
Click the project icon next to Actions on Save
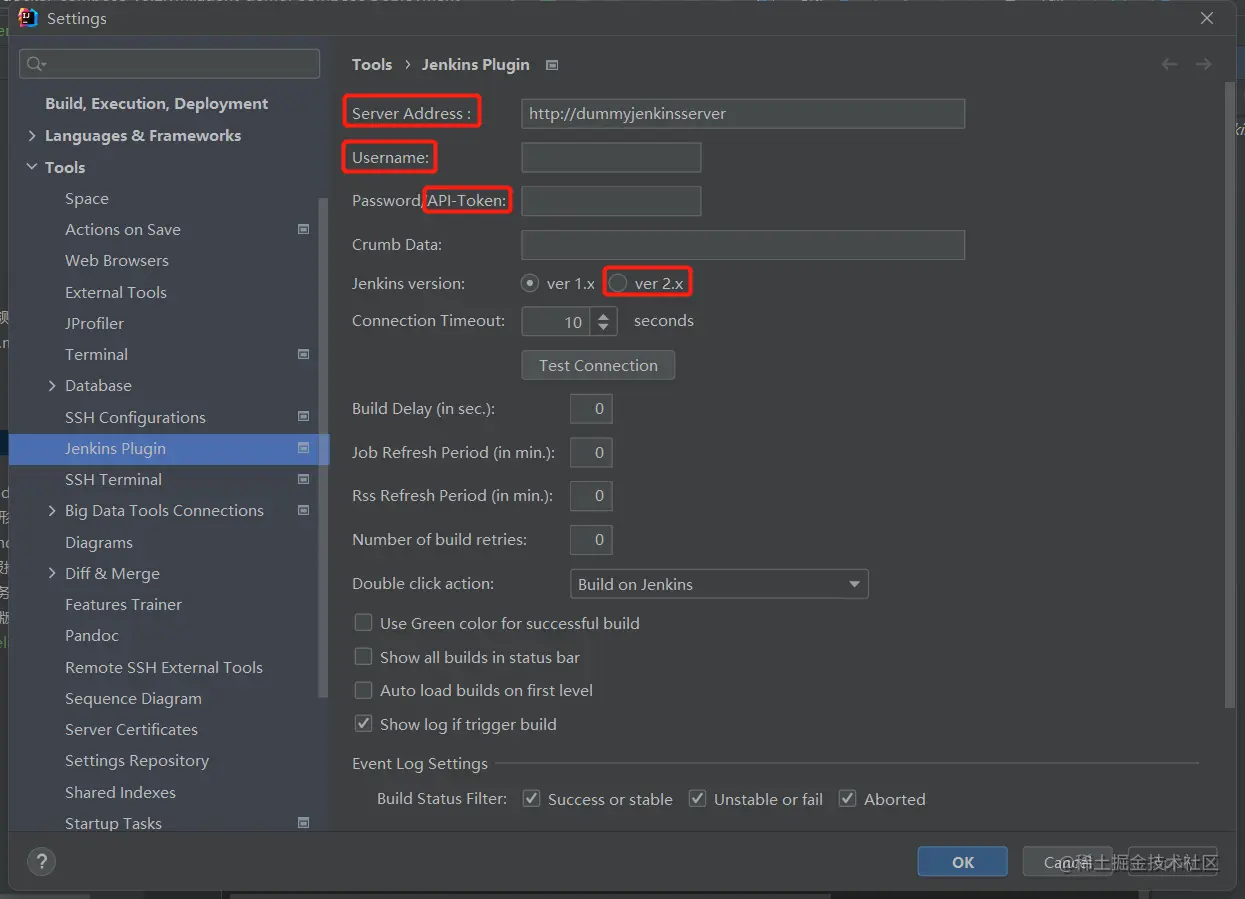click(304, 229)
